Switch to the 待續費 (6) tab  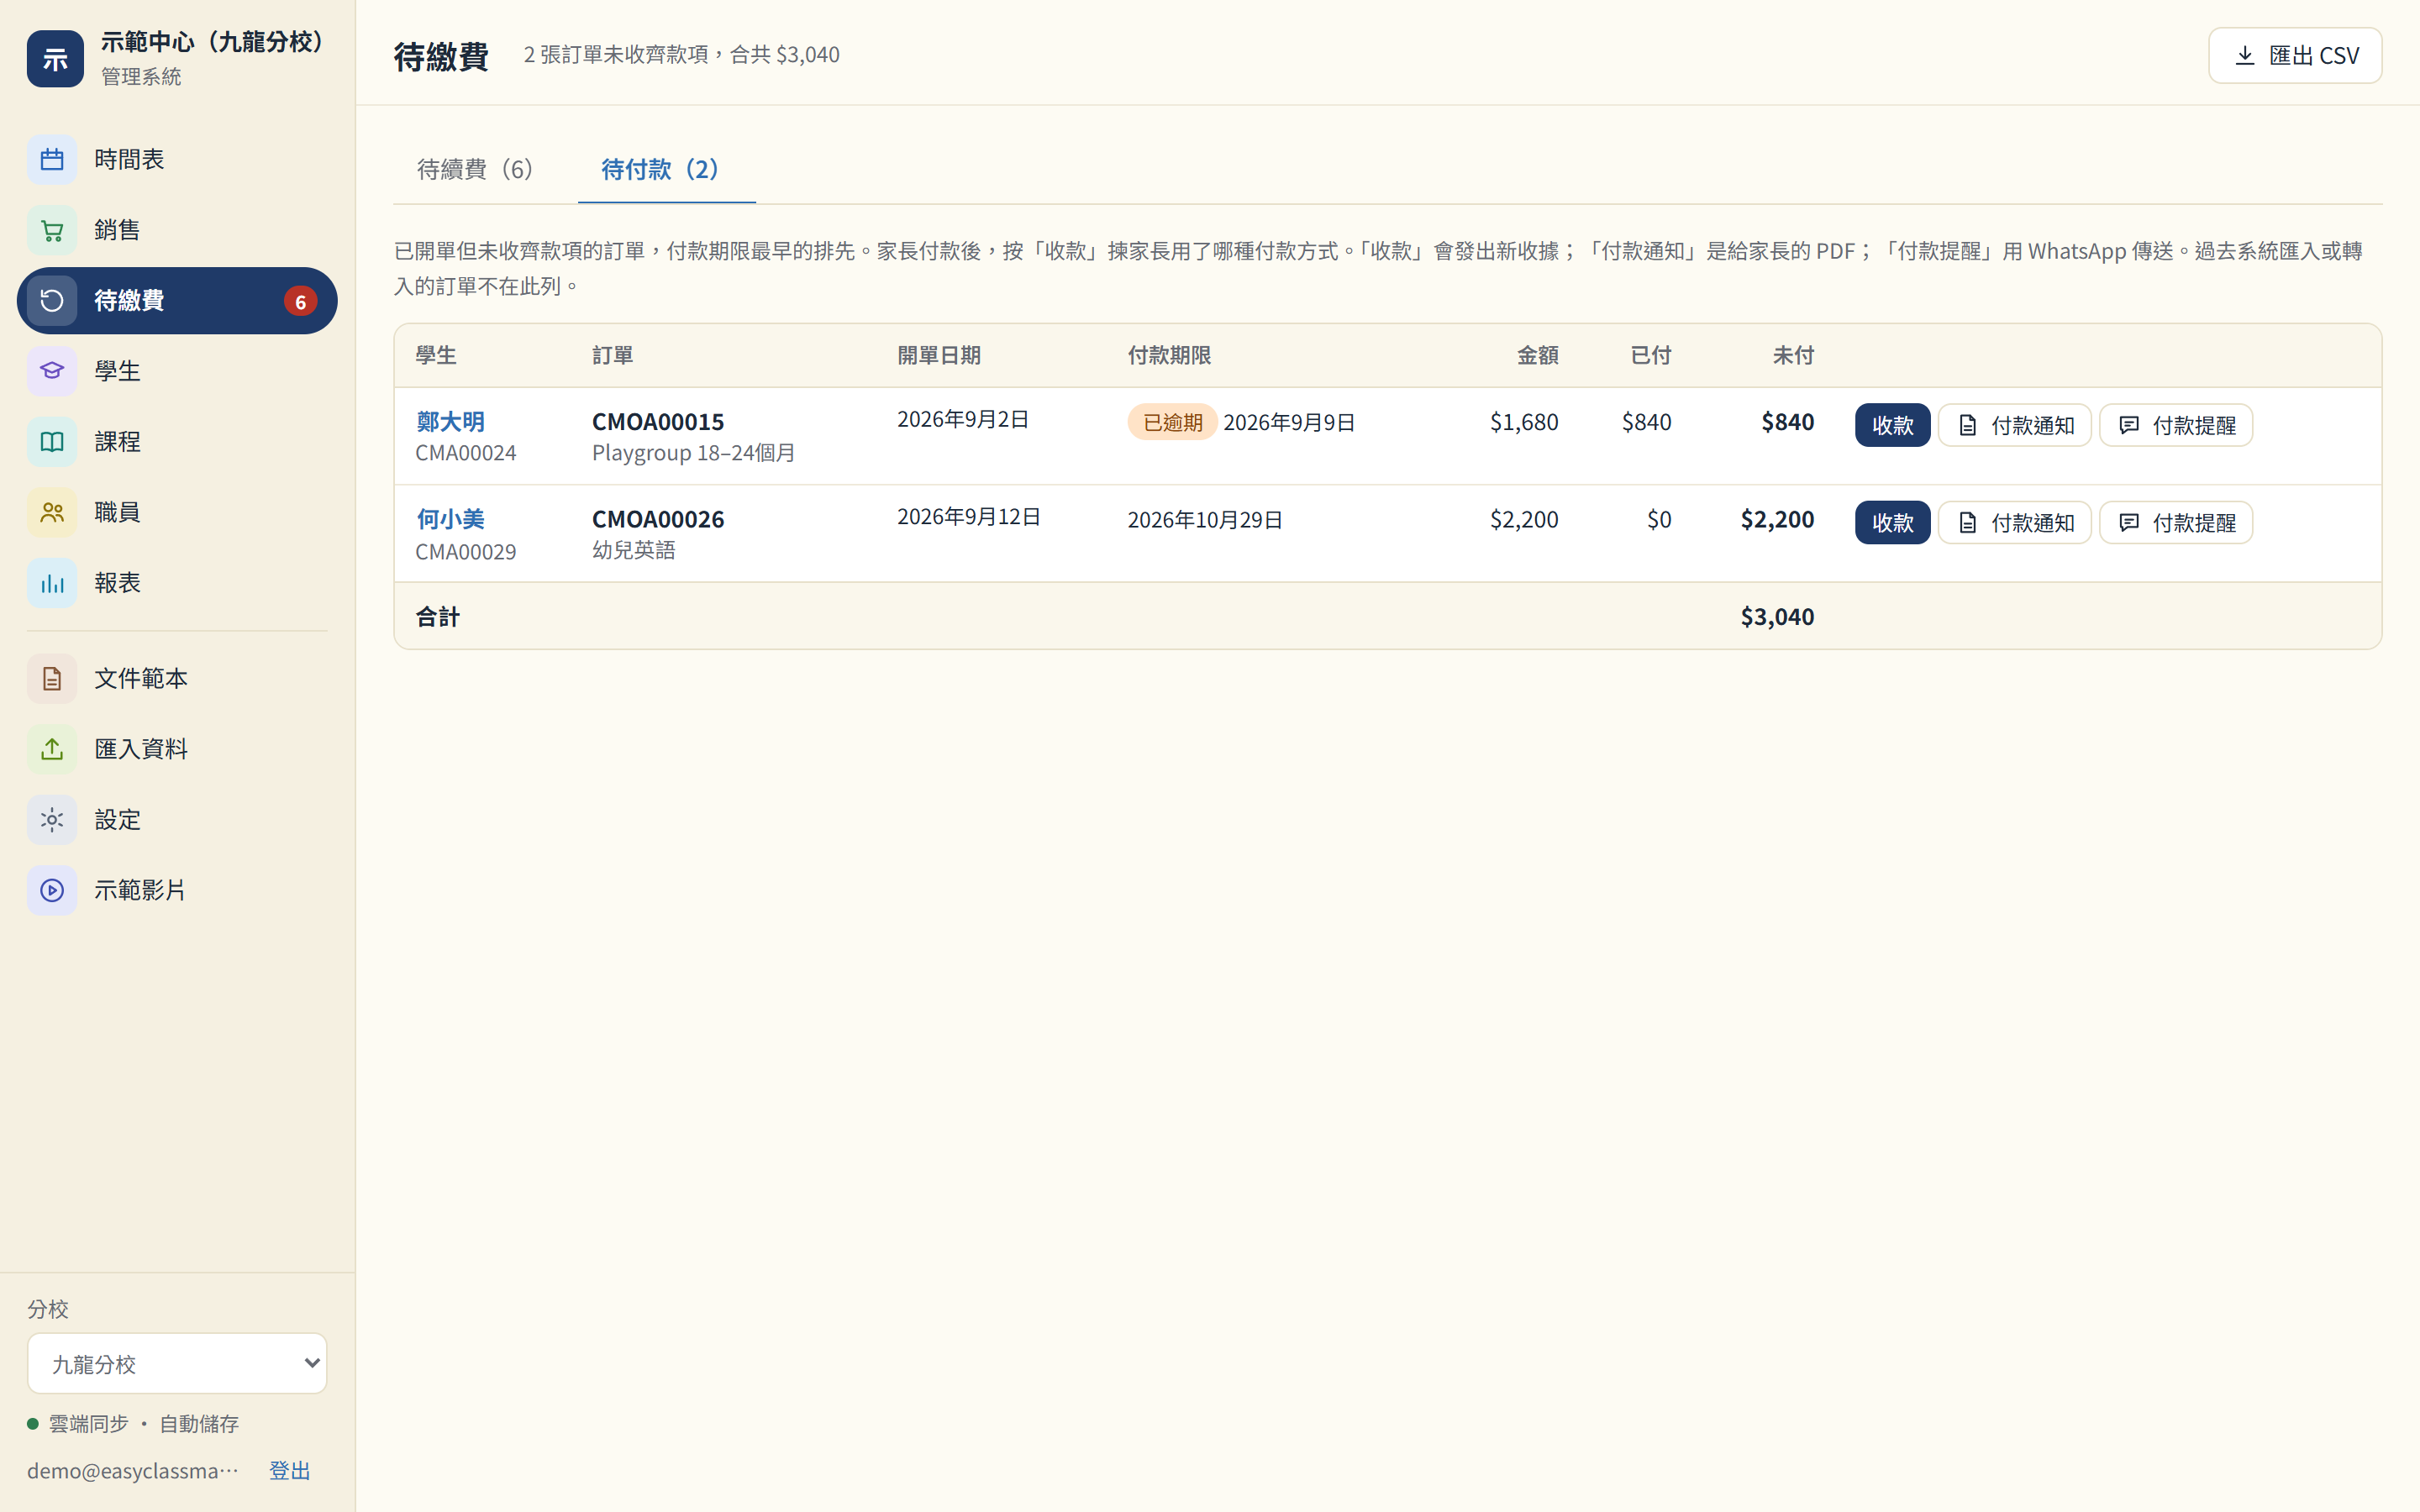click(475, 169)
